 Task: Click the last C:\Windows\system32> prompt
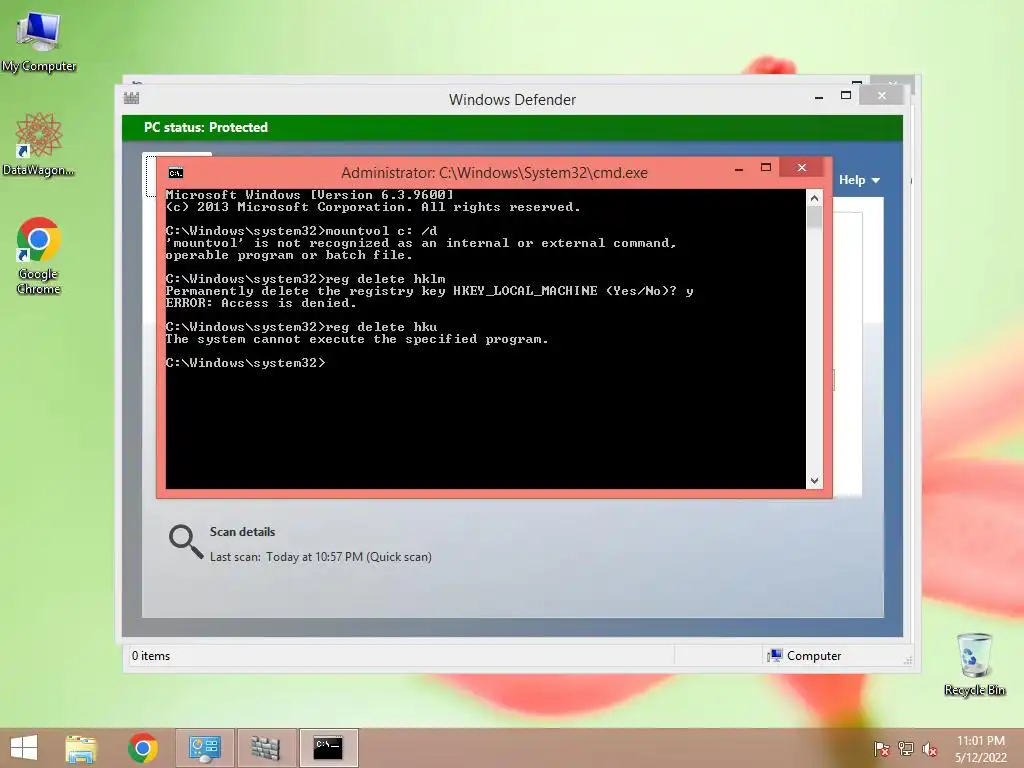246,362
